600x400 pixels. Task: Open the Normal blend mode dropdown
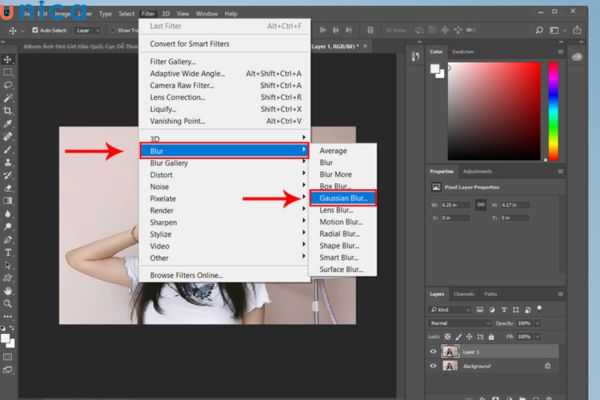point(460,324)
